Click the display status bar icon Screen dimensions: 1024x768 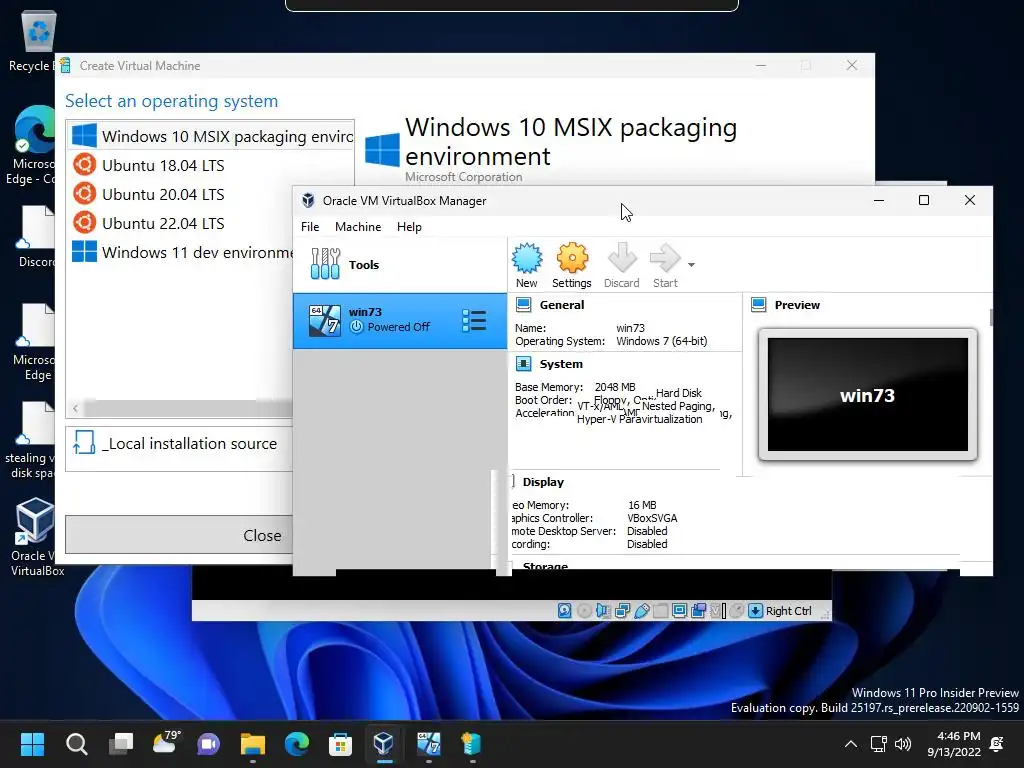679,611
